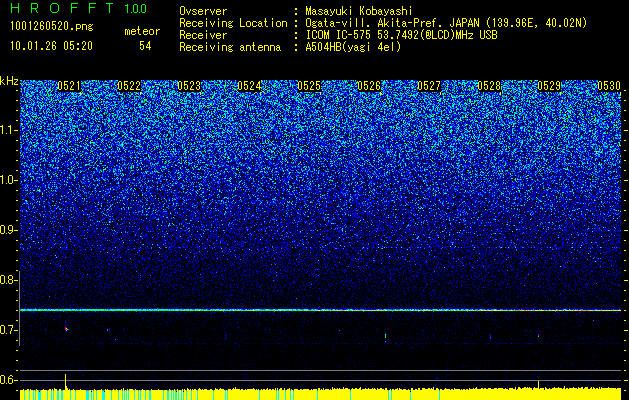Click the 0522 time marker

[x=129, y=86]
